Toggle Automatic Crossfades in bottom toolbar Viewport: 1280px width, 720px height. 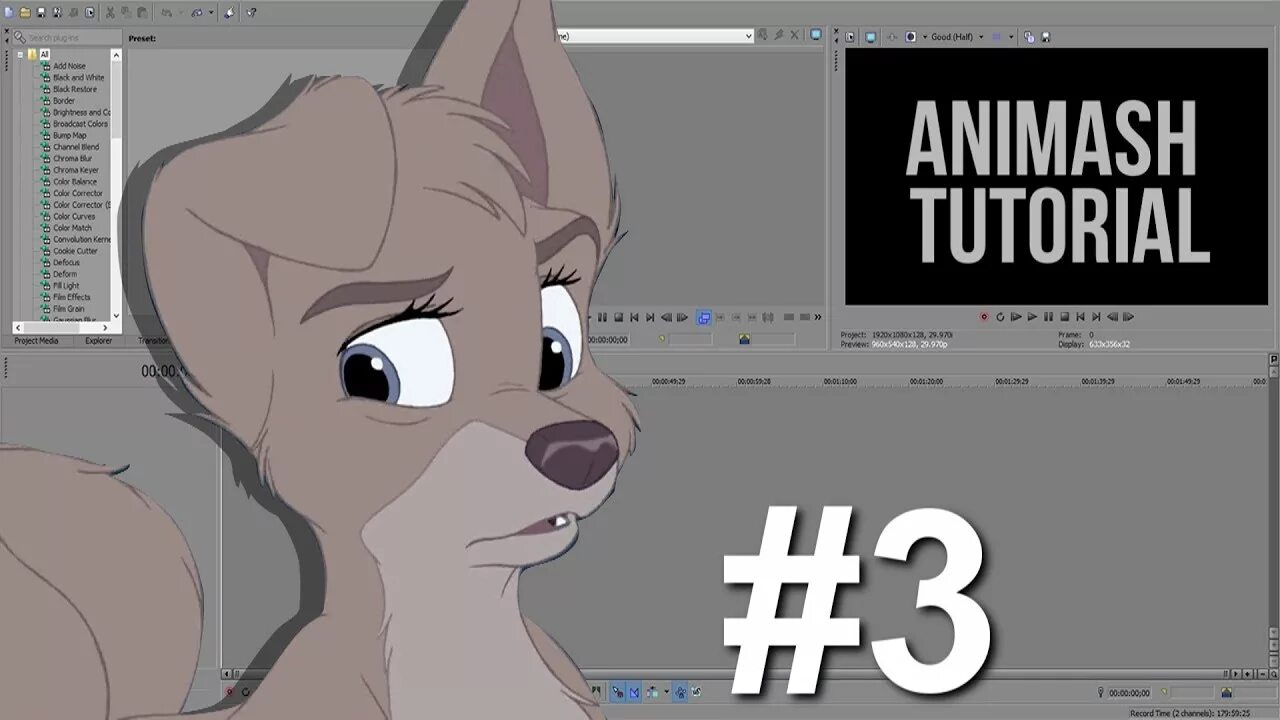(x=634, y=691)
